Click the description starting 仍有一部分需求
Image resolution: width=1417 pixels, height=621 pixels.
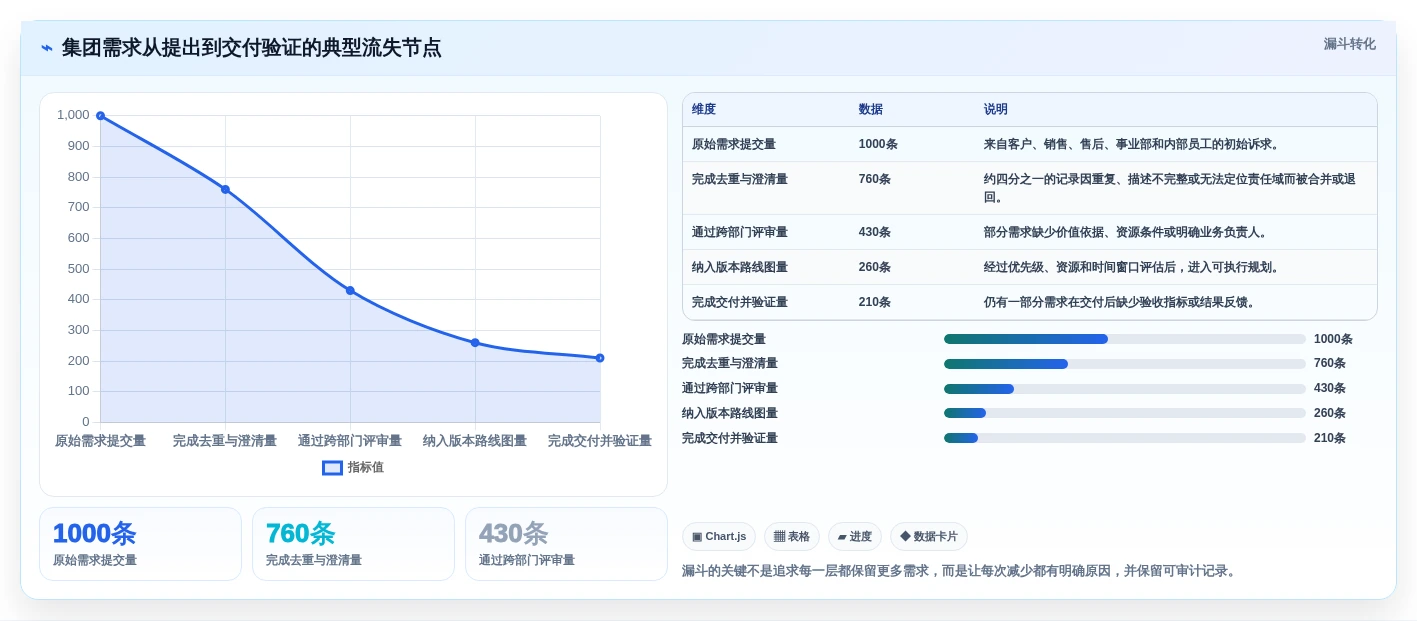(1121, 302)
